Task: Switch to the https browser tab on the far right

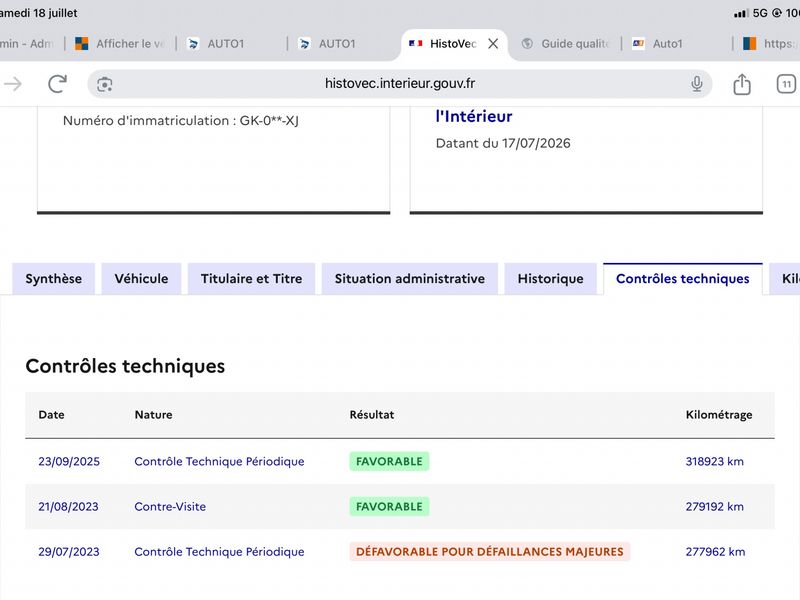Action: point(771,44)
